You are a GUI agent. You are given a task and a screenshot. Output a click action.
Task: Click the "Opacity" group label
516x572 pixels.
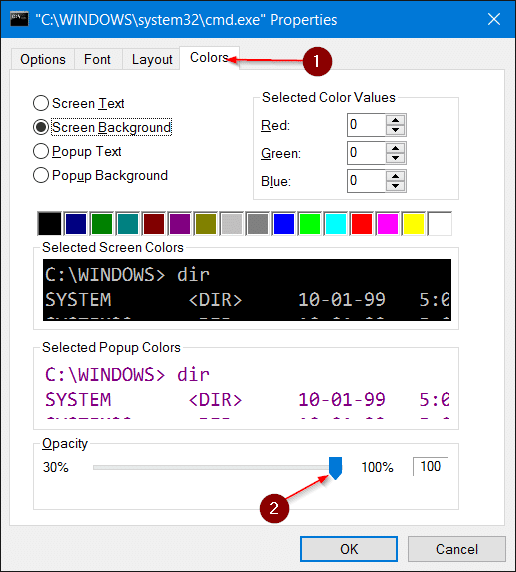tap(65, 444)
